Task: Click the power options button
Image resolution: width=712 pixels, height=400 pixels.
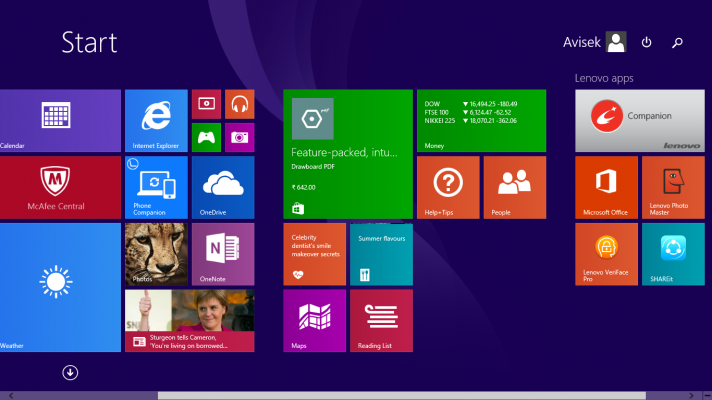Action: pos(646,42)
